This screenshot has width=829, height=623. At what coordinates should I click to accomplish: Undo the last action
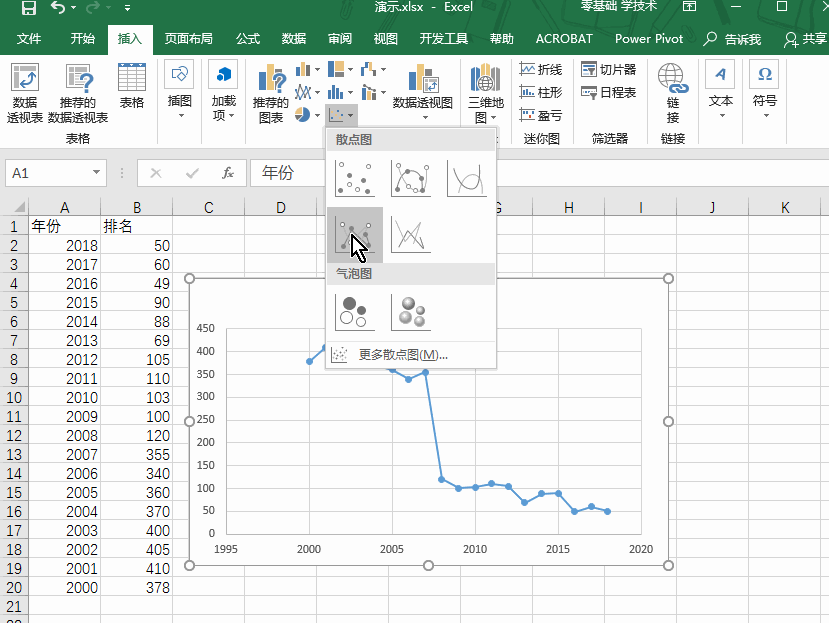click(58, 7)
